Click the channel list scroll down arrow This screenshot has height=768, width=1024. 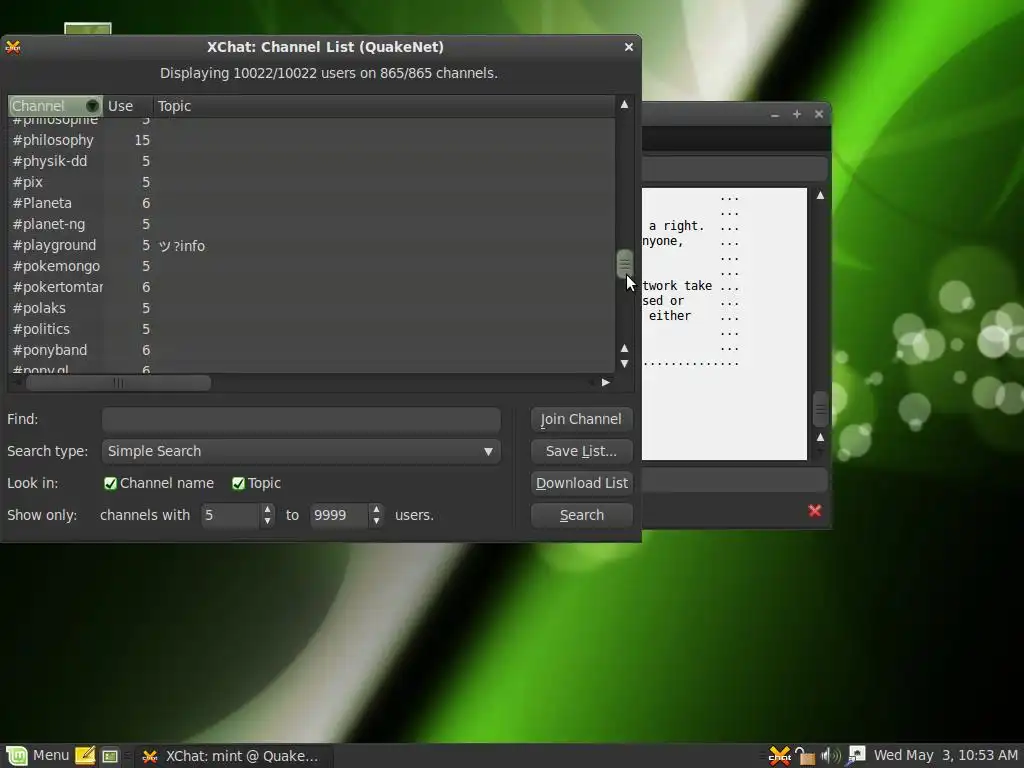pyautogui.click(x=624, y=364)
